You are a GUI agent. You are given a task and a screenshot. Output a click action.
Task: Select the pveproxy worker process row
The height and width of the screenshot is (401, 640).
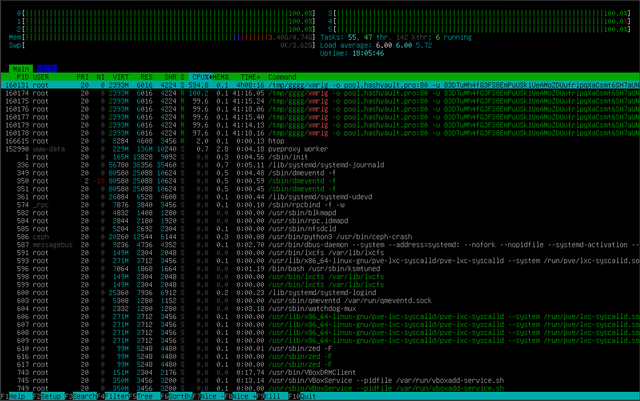320,149
